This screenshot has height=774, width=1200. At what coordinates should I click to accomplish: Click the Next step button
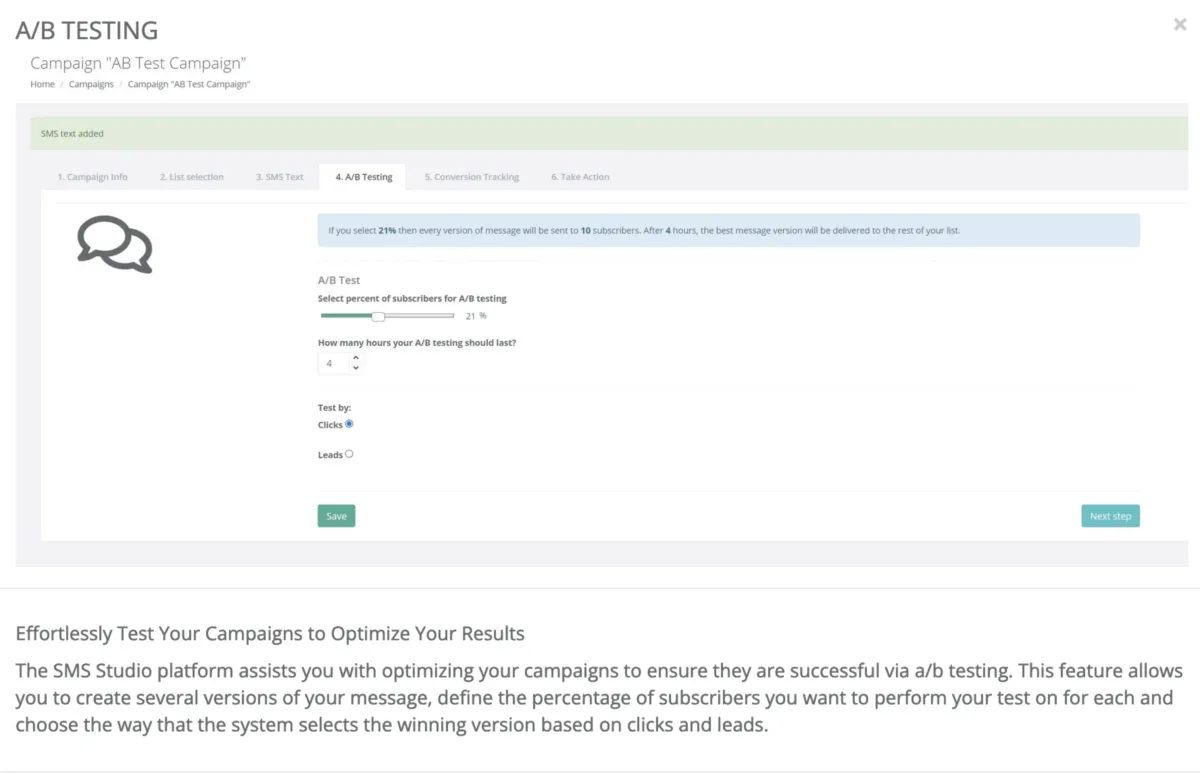pos(1110,516)
